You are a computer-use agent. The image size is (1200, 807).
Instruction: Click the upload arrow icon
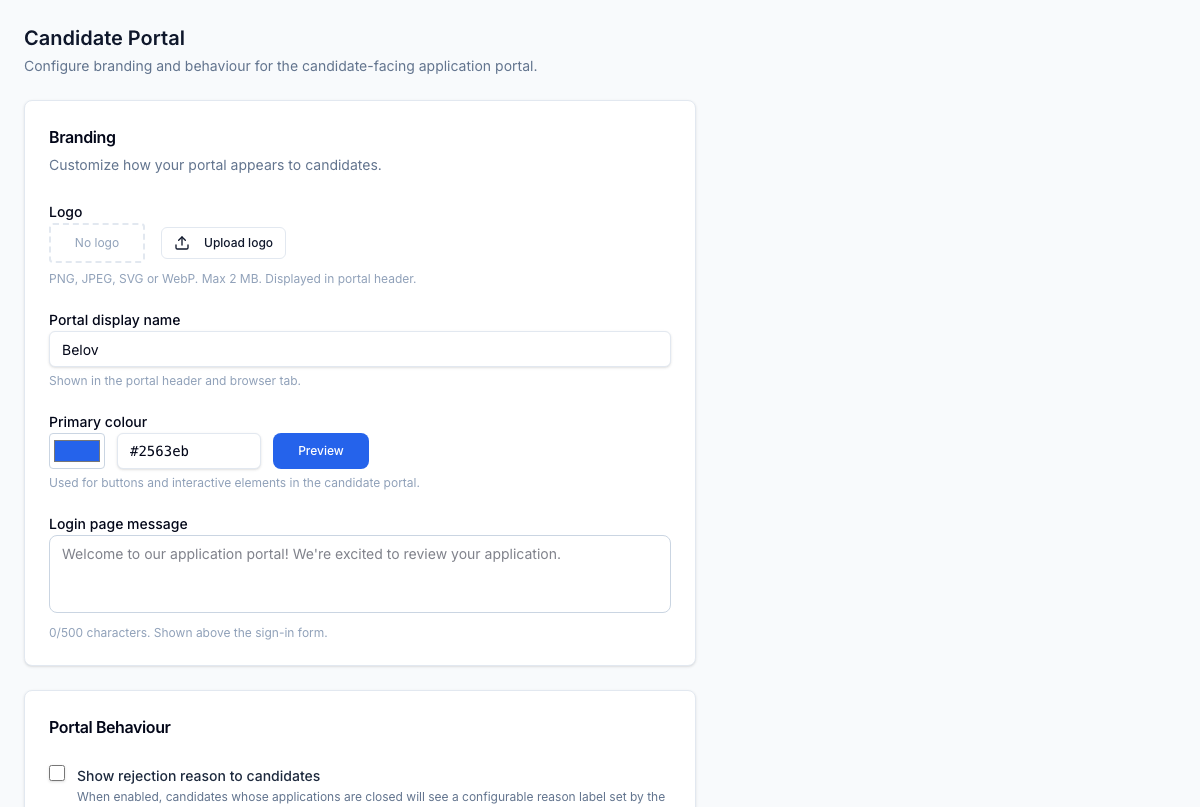point(182,243)
